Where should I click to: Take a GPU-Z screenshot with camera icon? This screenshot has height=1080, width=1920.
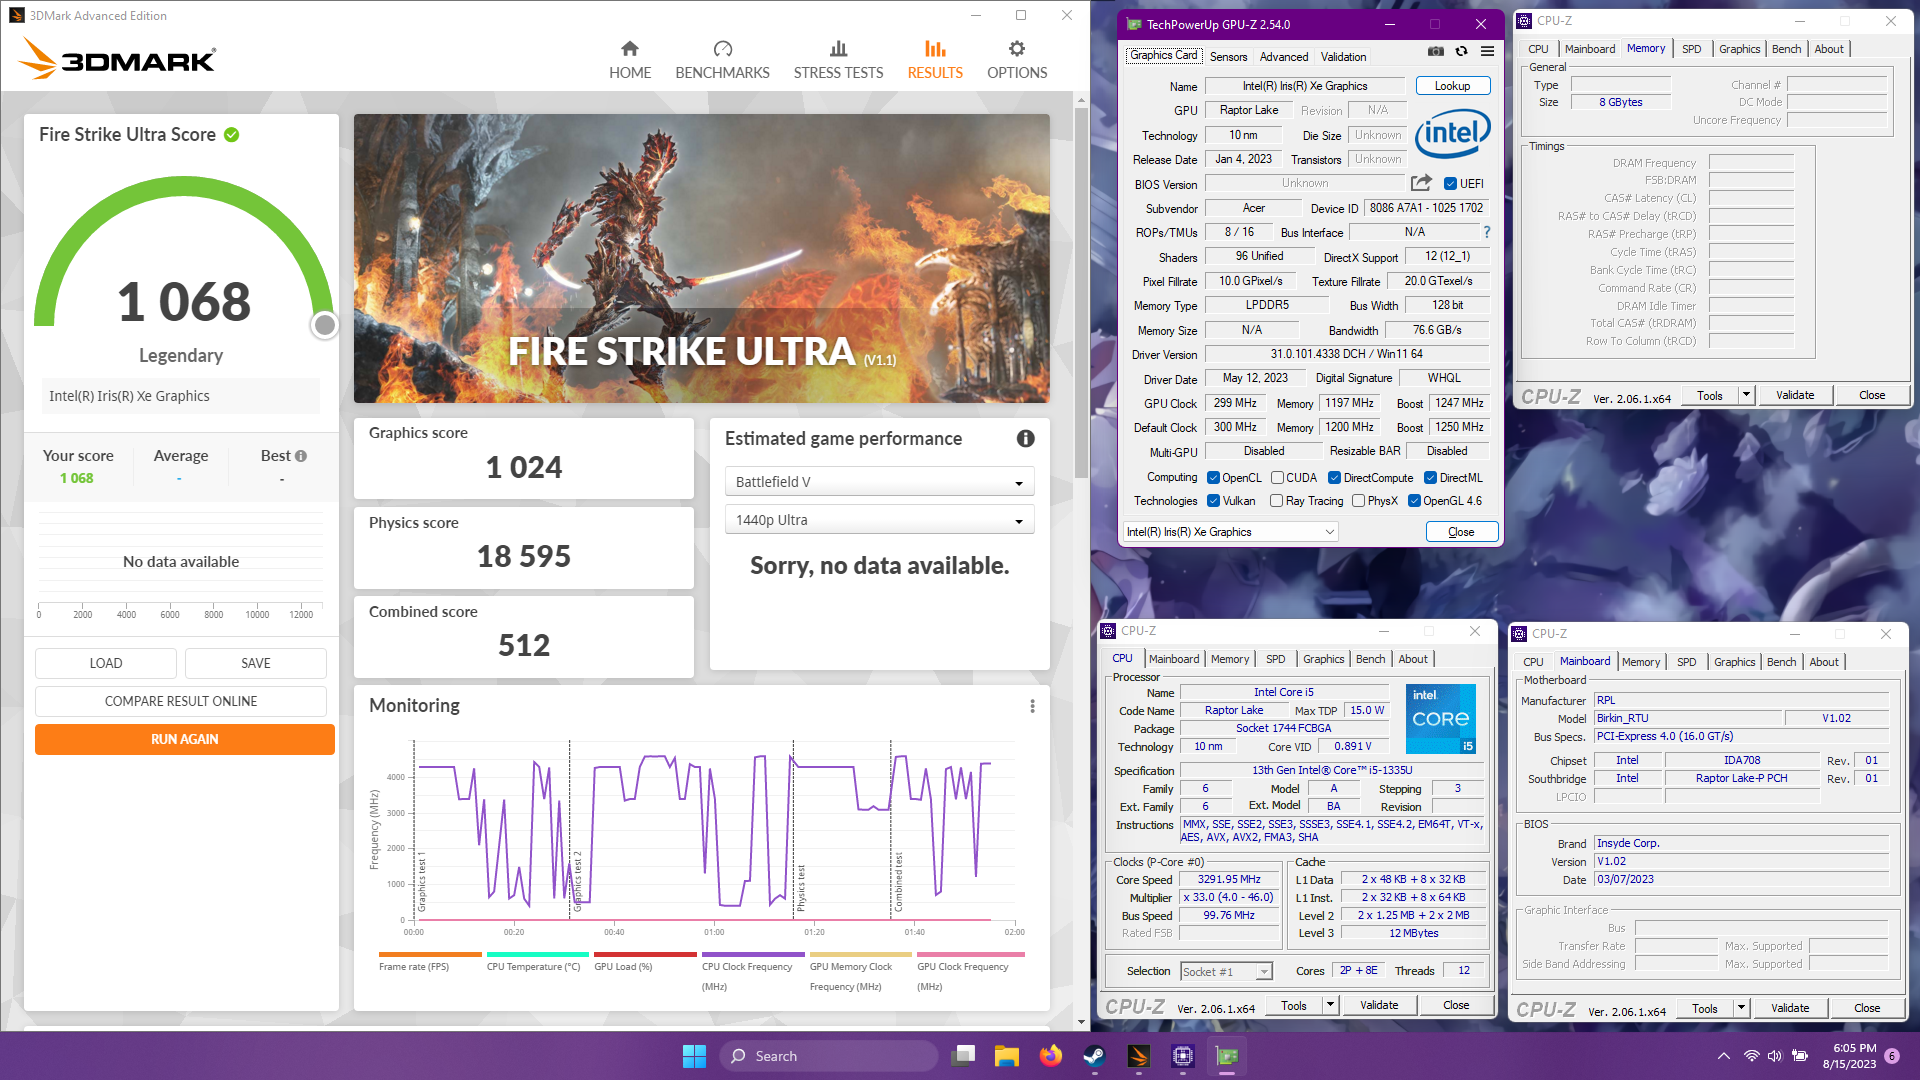tap(1435, 51)
